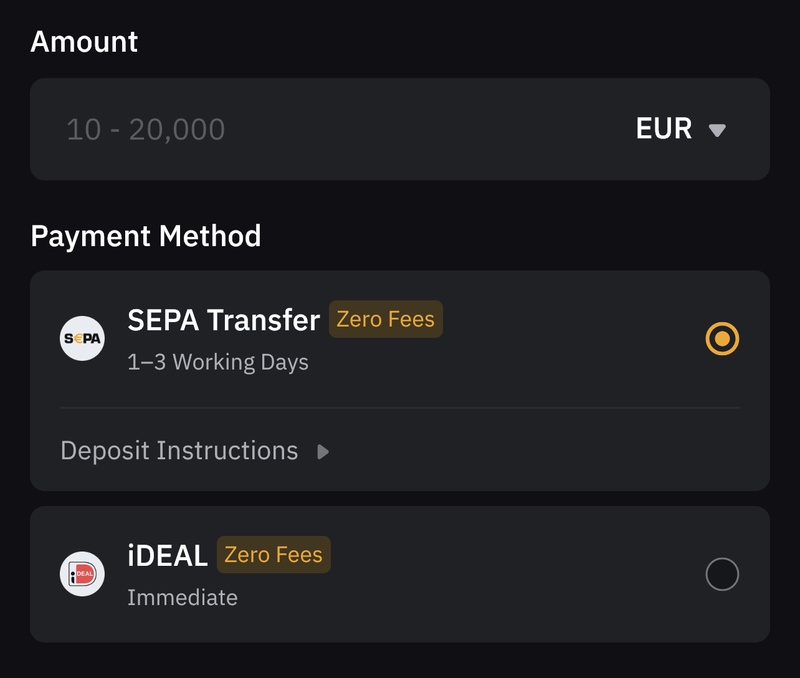Click the iDEAL logo icon

pyautogui.click(x=82, y=574)
